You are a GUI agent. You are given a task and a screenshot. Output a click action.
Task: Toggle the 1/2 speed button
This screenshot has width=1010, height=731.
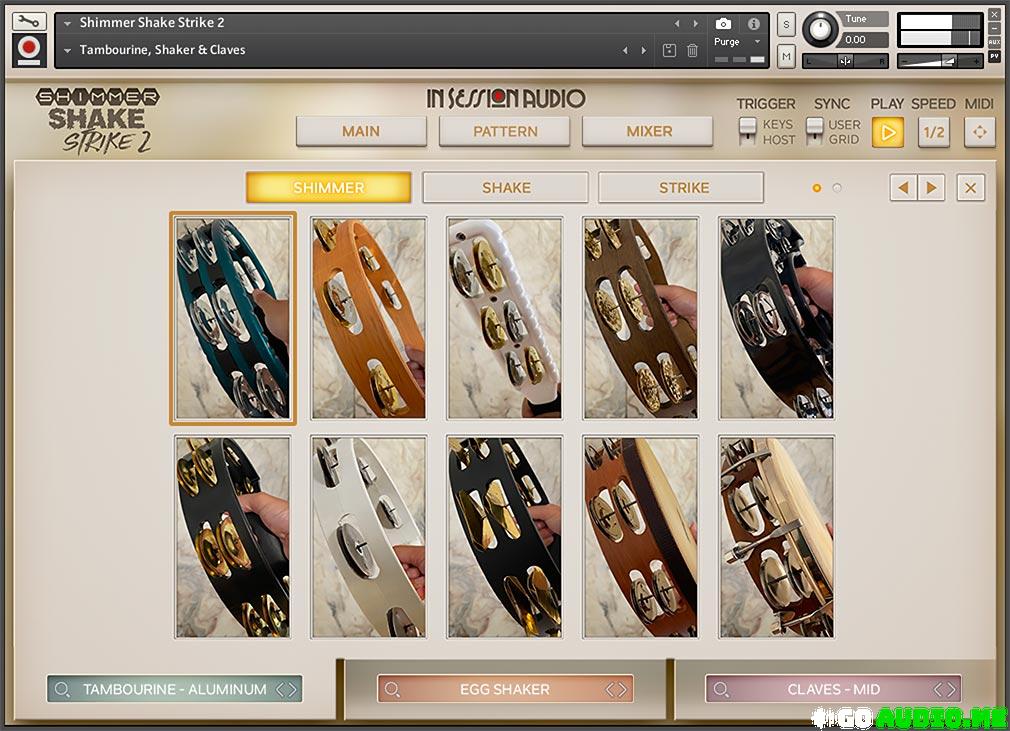(933, 132)
